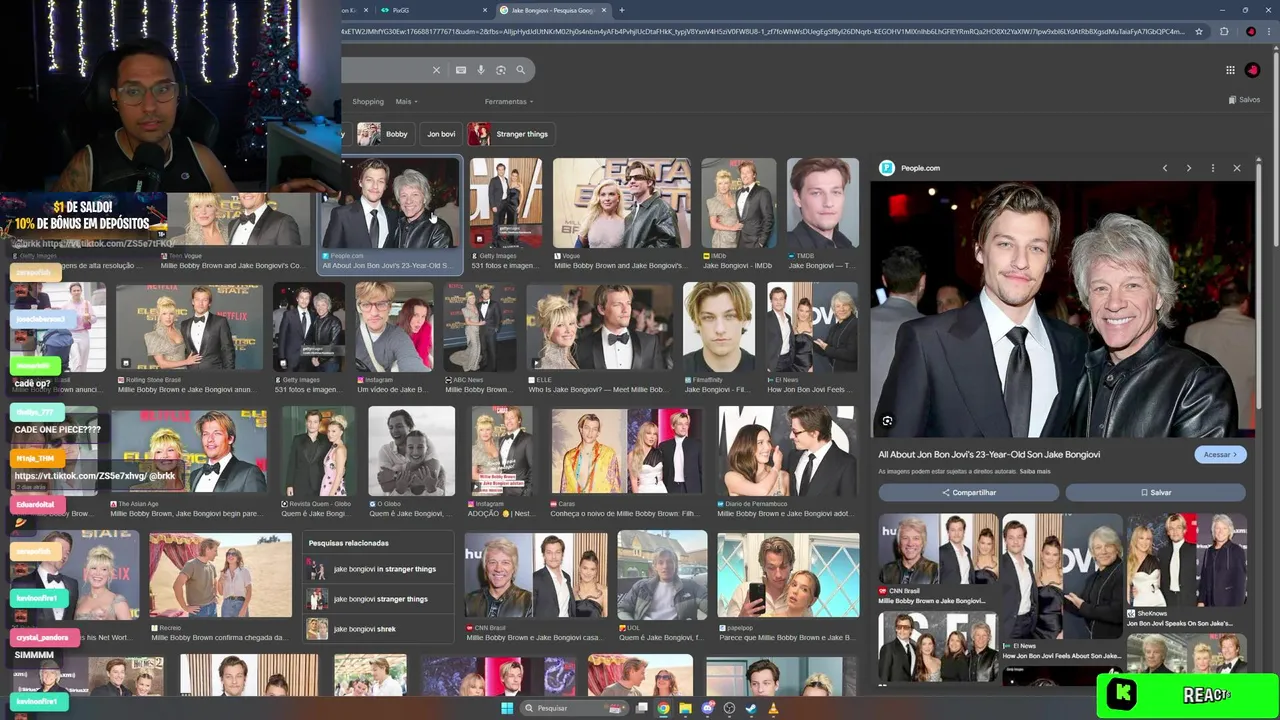The width and height of the screenshot is (1280, 720).
Task: Save the image with Salvar button
Action: [1155, 492]
